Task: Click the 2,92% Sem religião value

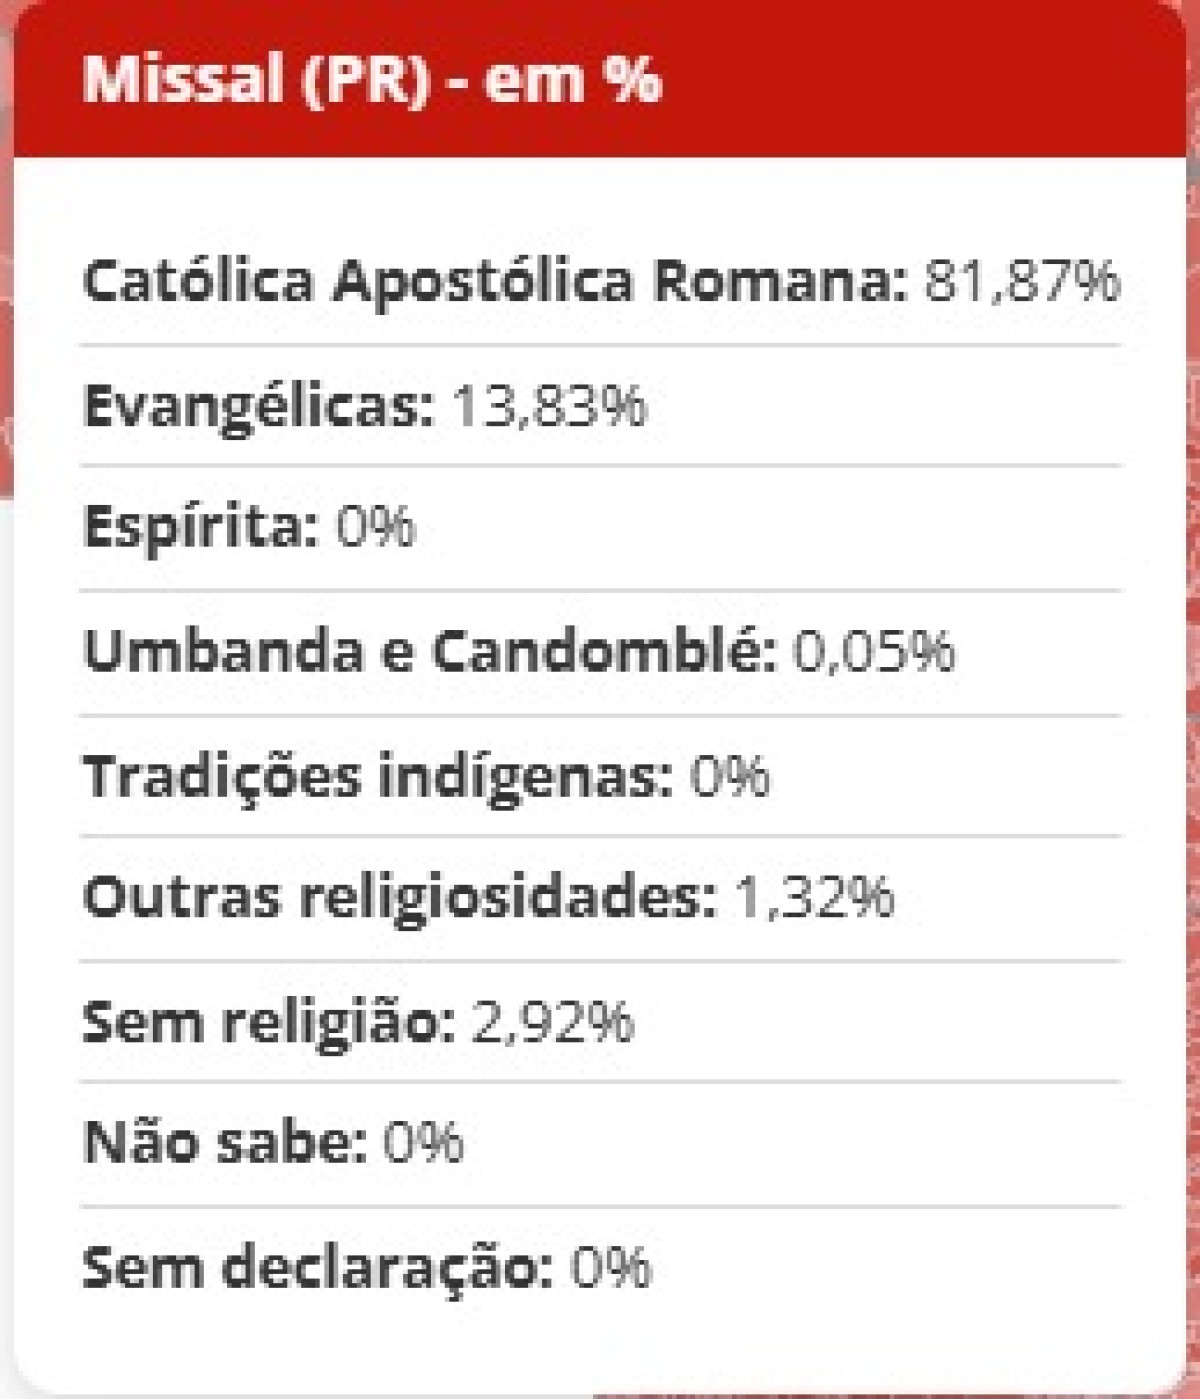Action: (553, 1022)
